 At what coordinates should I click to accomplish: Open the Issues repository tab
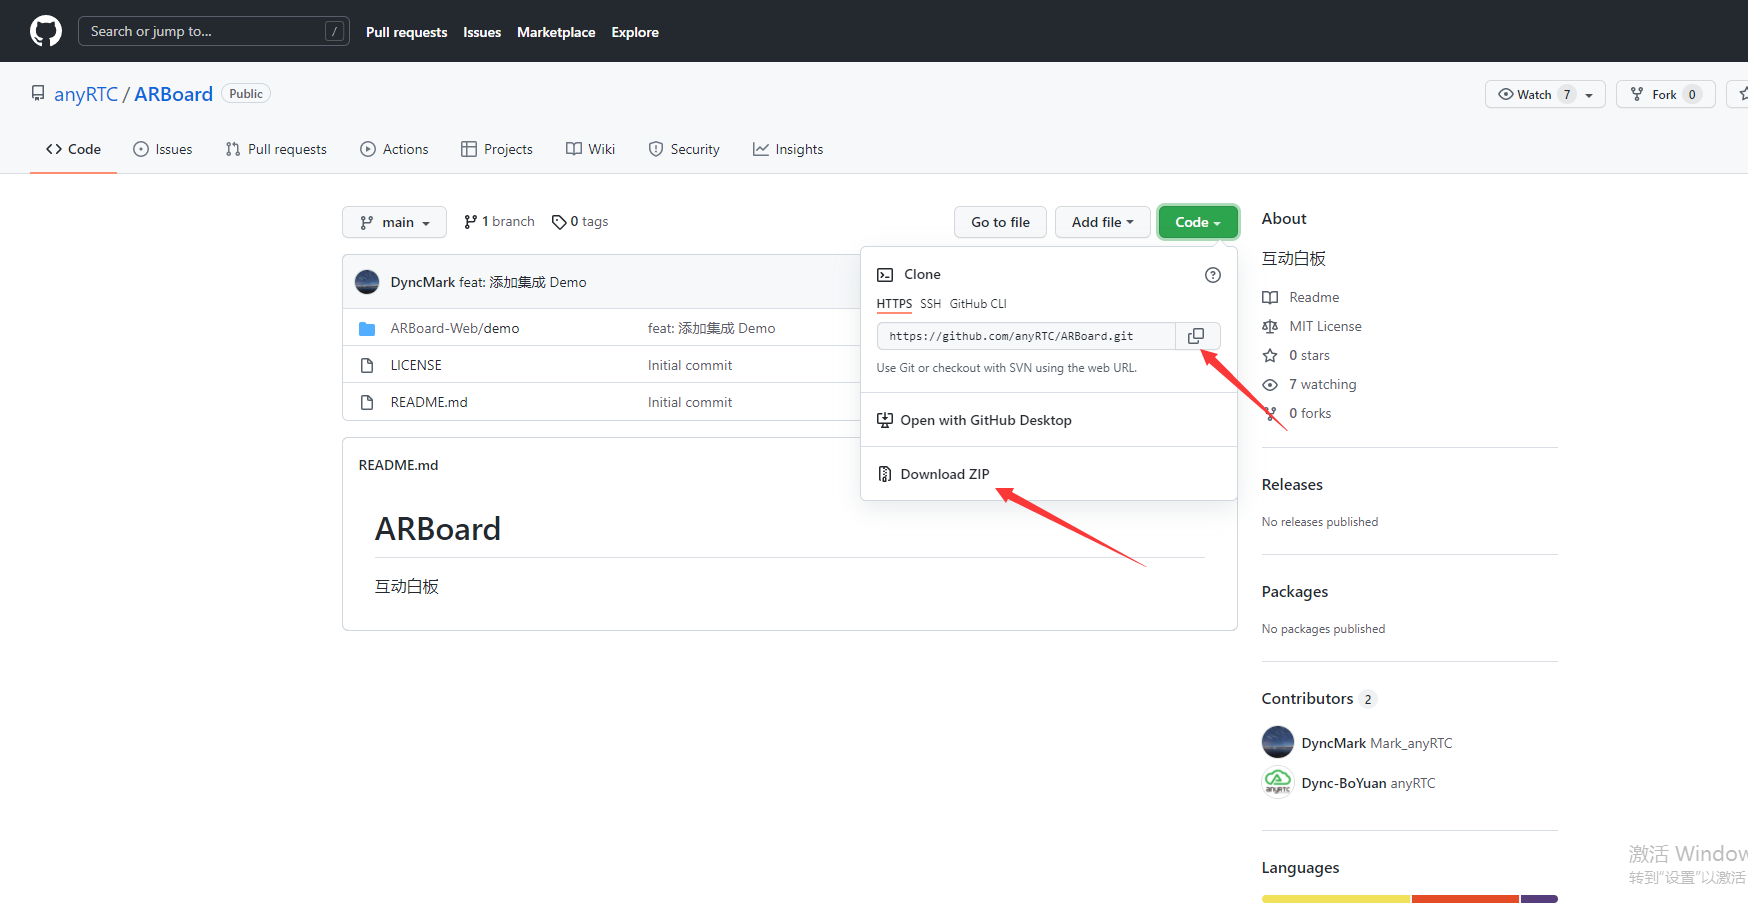[x=163, y=149]
